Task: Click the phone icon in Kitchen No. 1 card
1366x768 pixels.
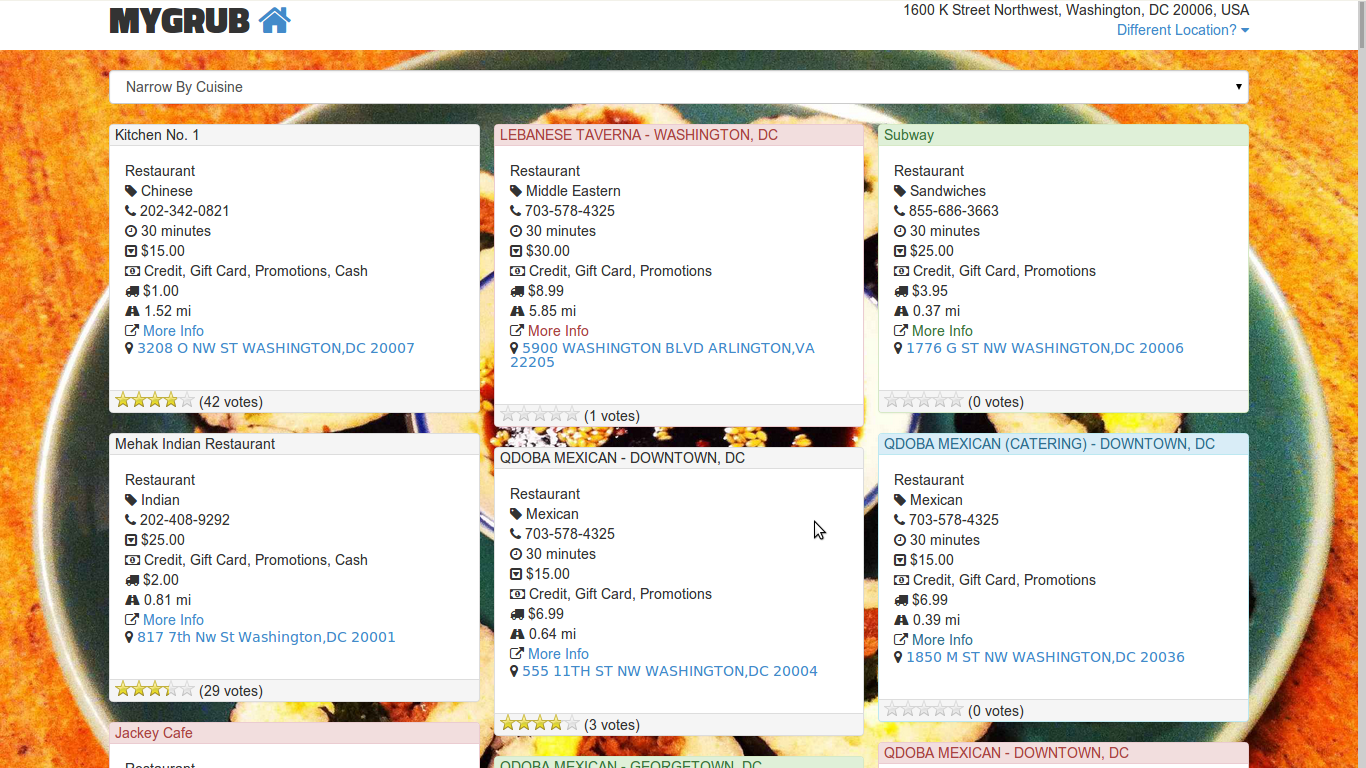Action: click(x=130, y=211)
